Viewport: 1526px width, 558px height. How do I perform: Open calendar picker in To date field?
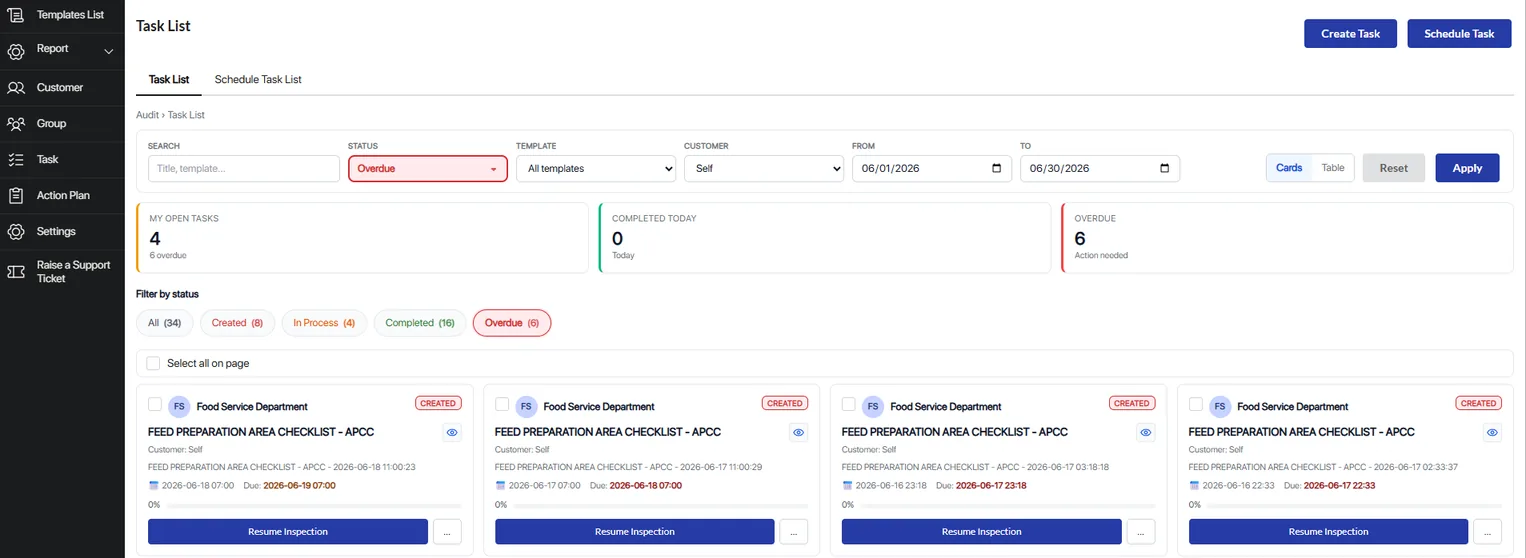(1164, 169)
